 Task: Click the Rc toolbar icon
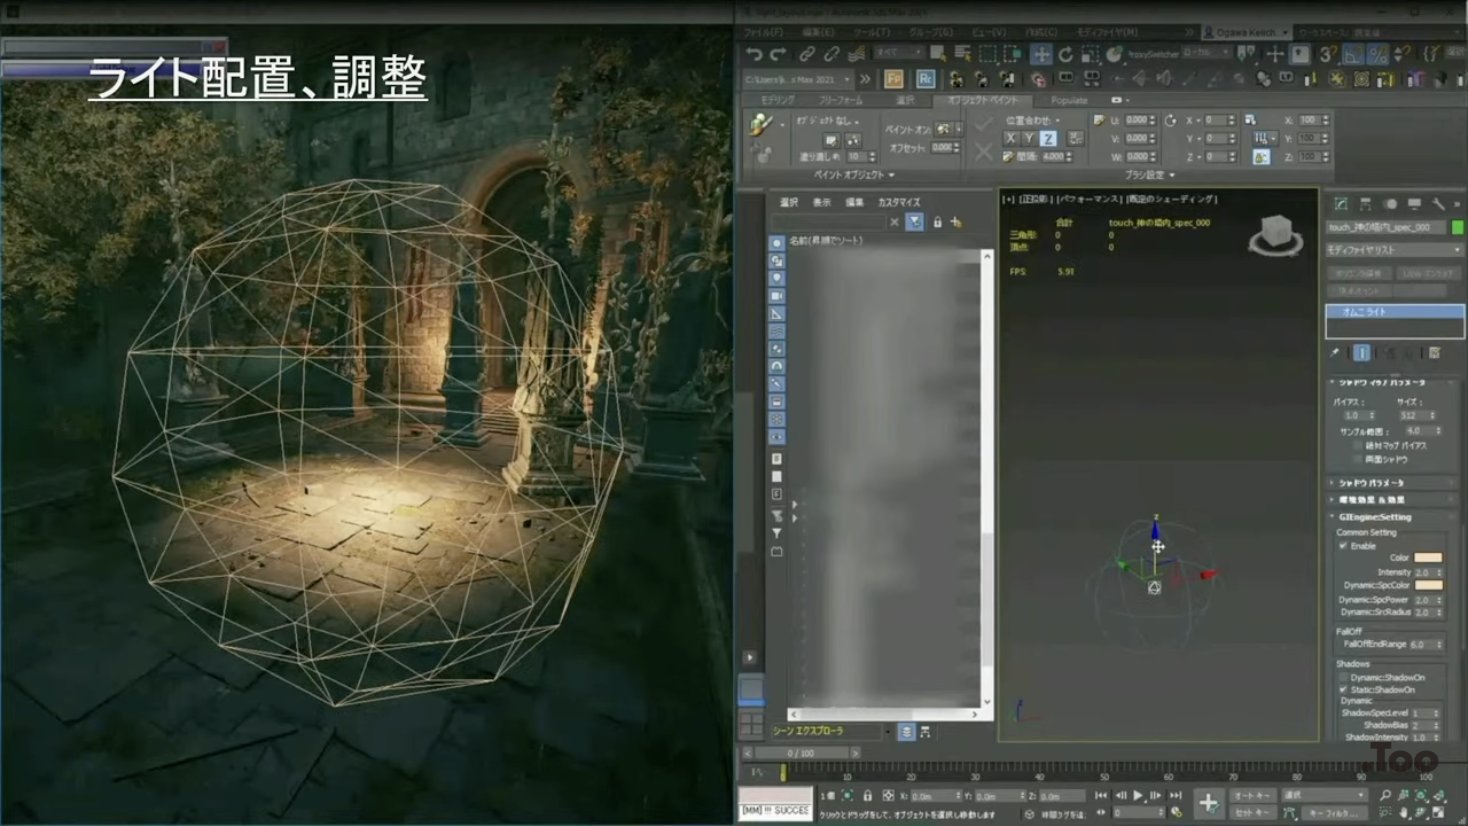click(x=925, y=79)
